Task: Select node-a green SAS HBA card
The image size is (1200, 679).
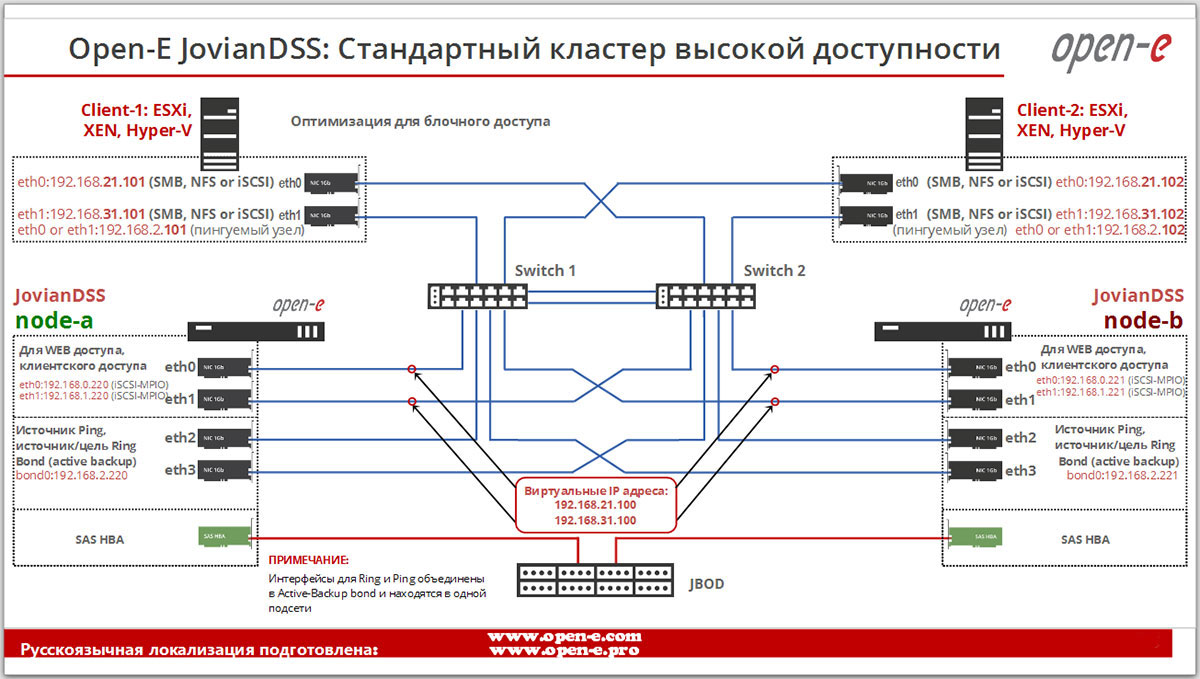Action: tap(224, 537)
